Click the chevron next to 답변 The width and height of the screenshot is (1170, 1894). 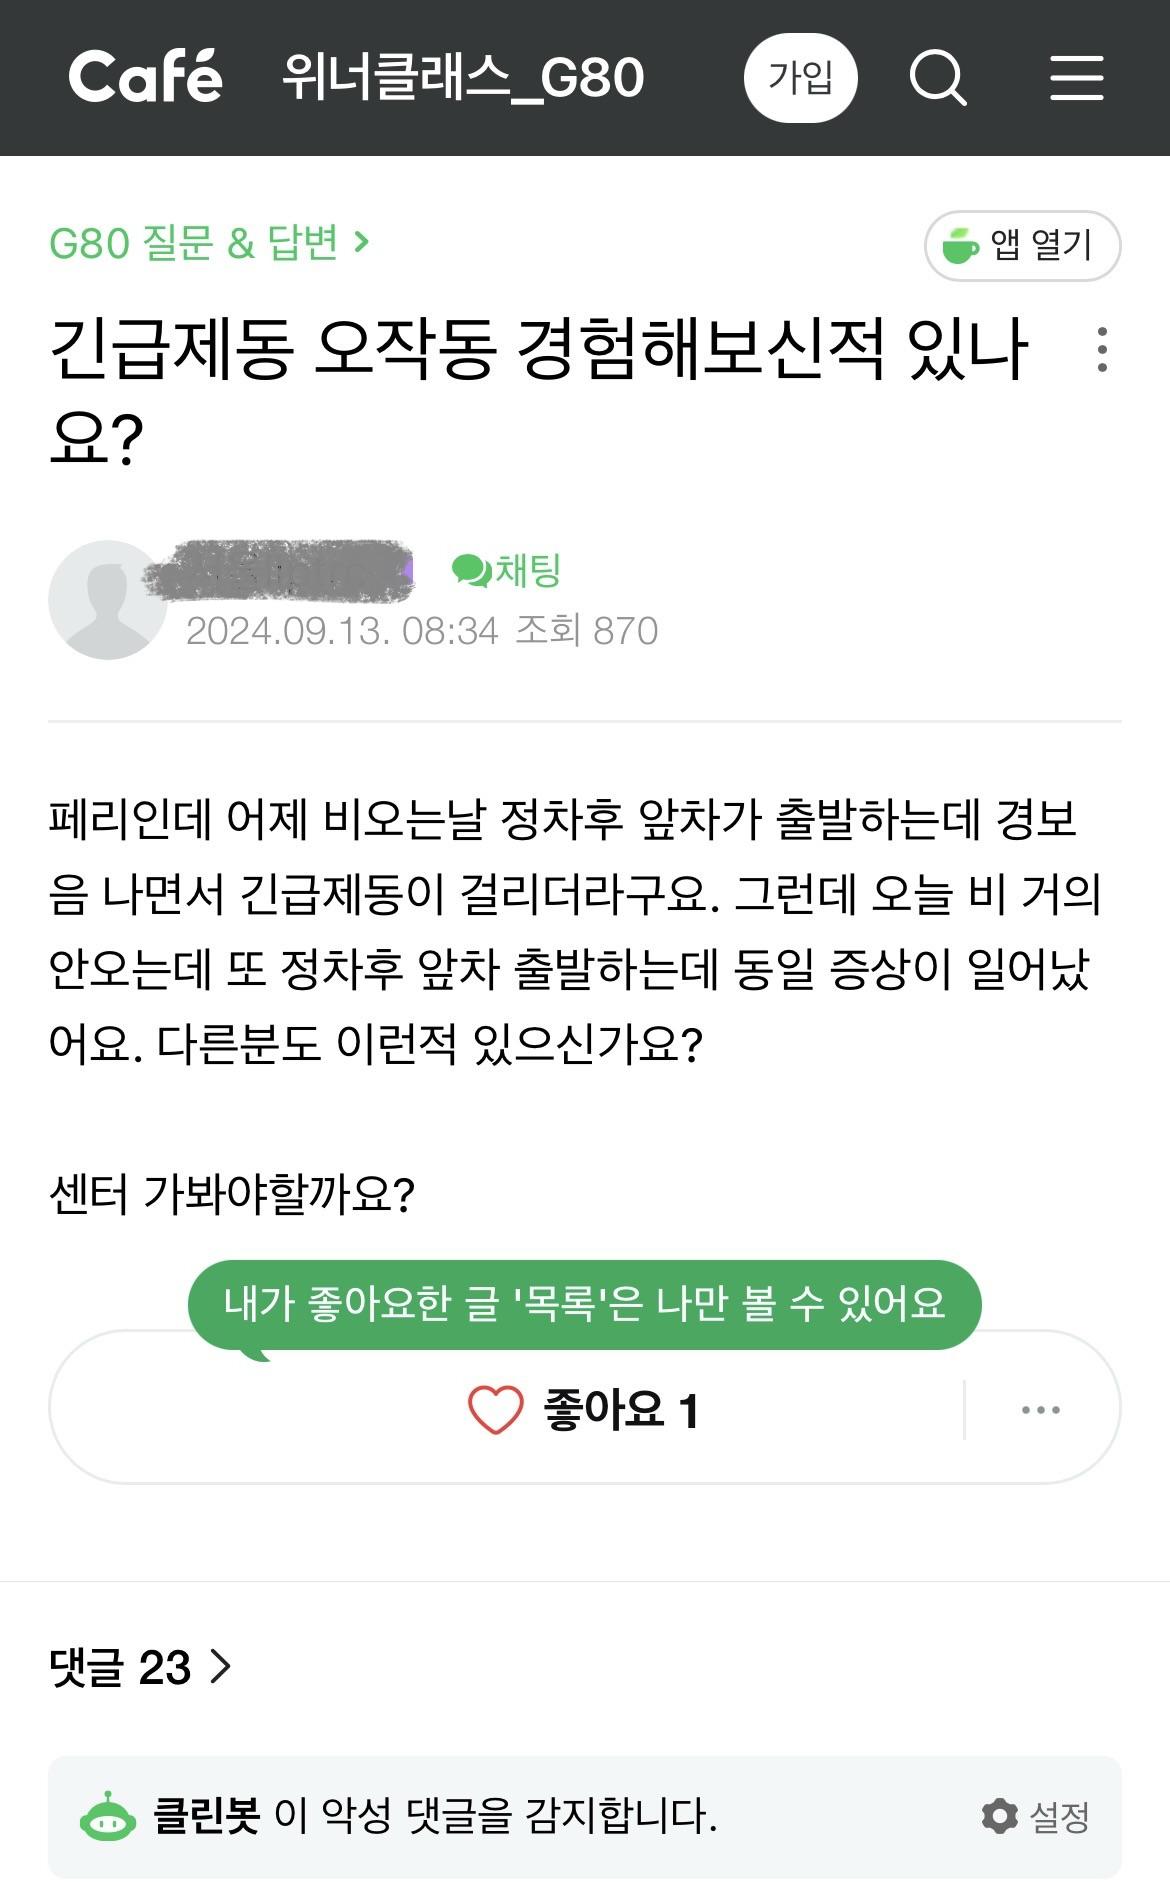(x=362, y=242)
